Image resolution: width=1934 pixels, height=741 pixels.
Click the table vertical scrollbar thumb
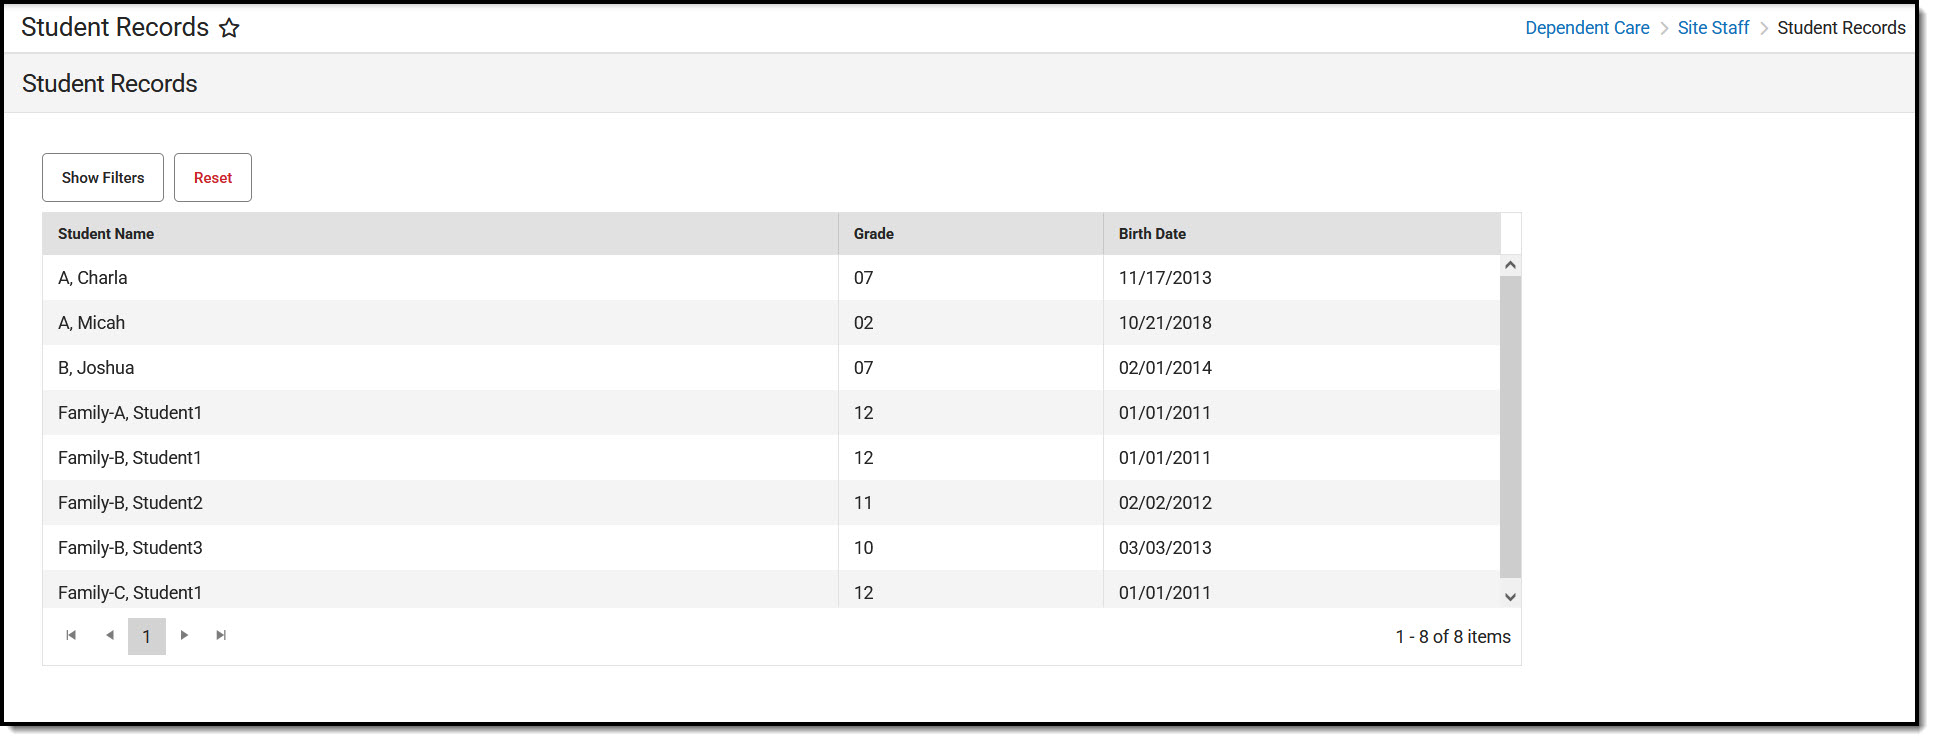pos(1511,427)
